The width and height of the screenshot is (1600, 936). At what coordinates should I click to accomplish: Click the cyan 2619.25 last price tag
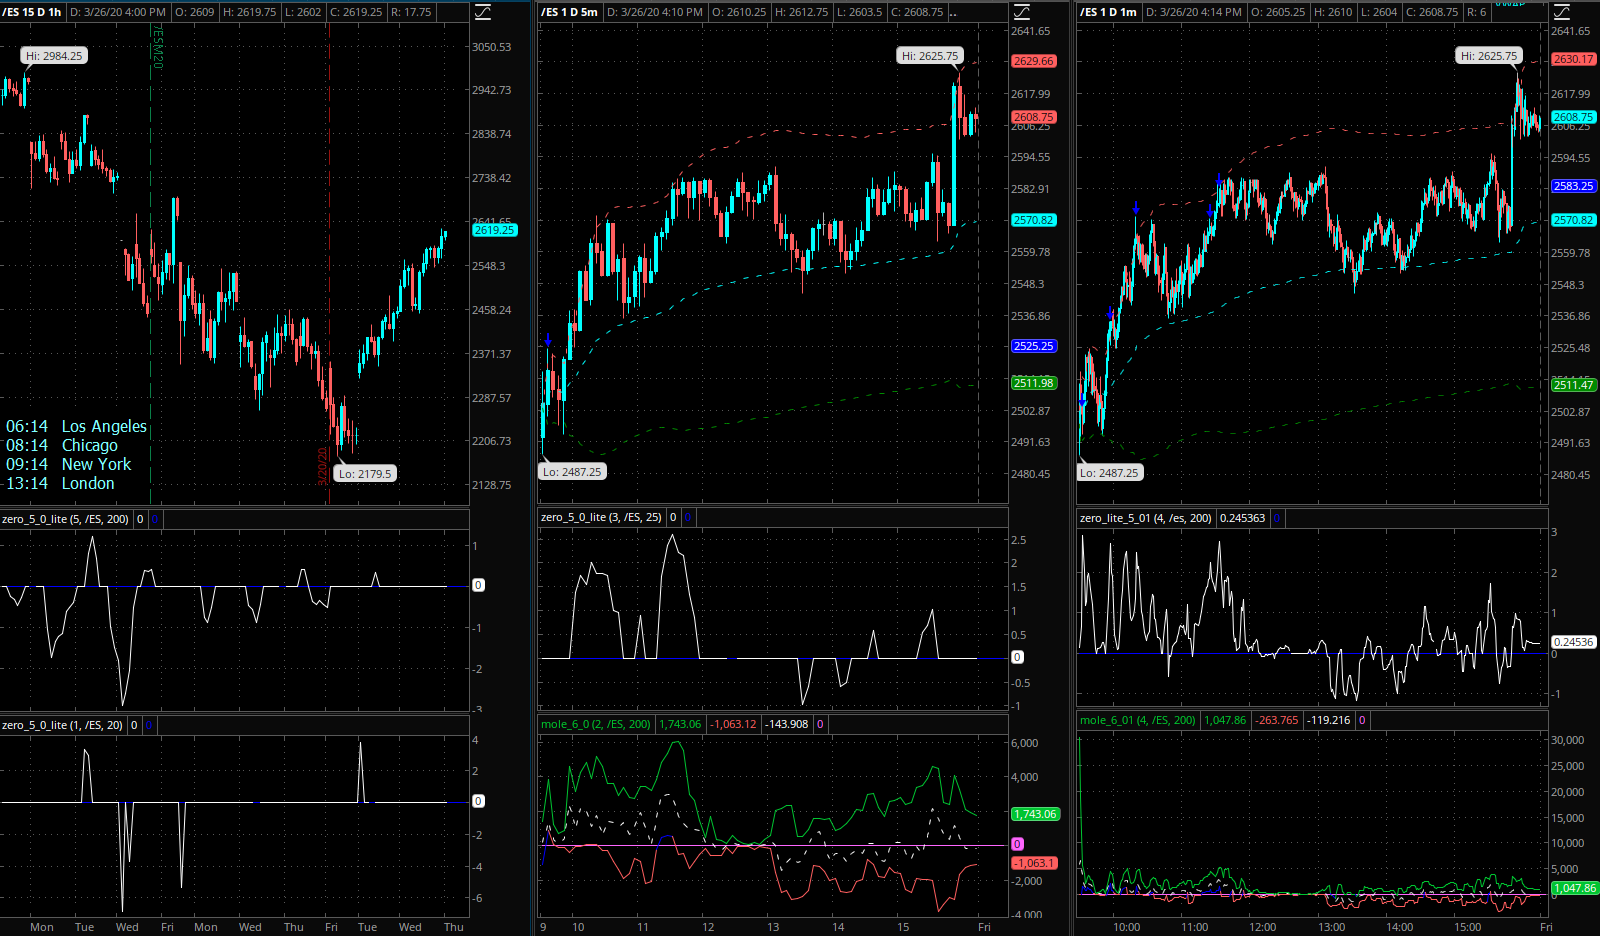(x=494, y=230)
